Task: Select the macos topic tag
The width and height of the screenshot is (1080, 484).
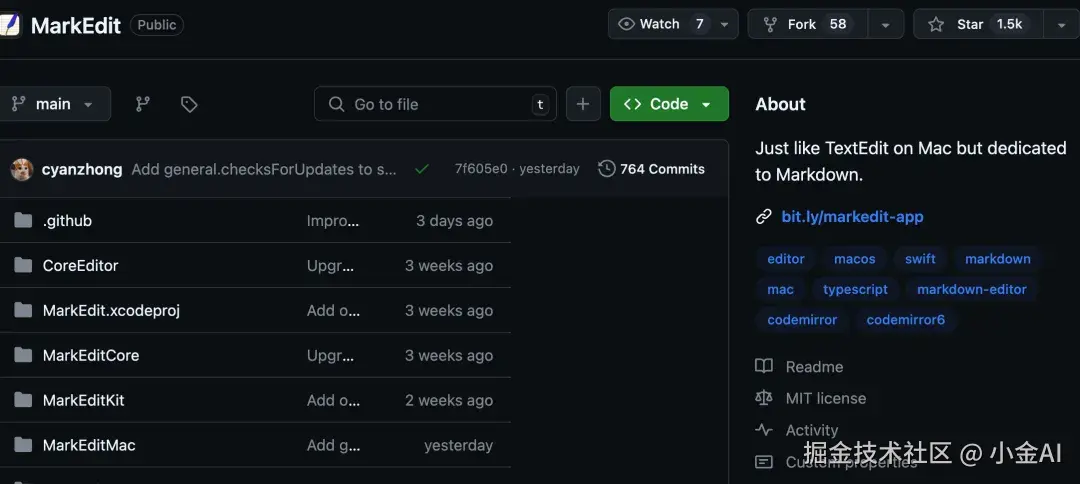Action: [855, 259]
